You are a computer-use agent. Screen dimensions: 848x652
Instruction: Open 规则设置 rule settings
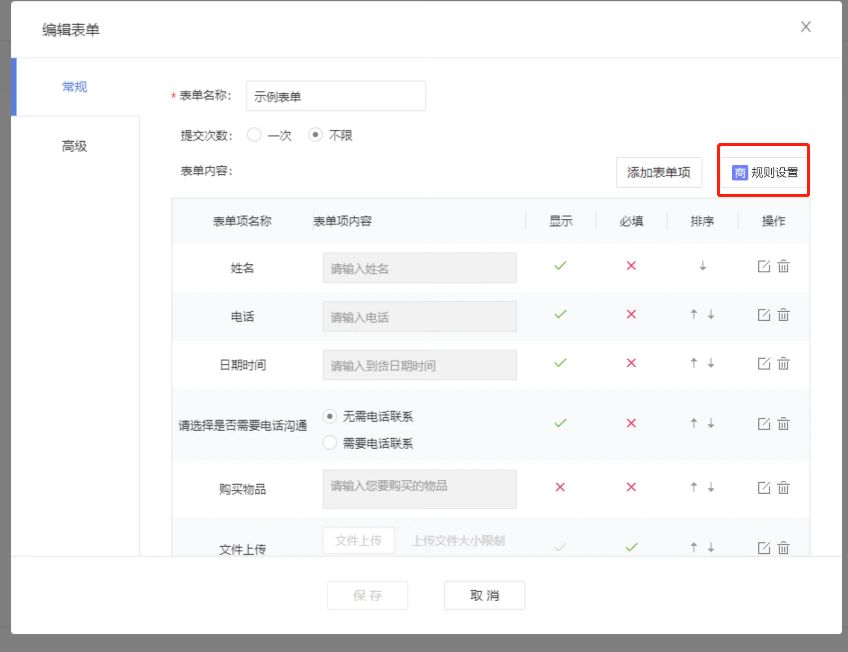point(765,172)
